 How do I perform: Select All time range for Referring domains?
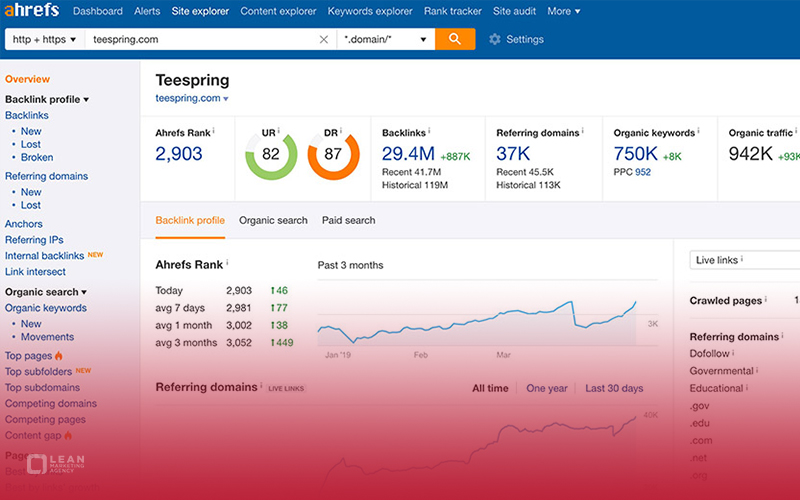click(490, 388)
